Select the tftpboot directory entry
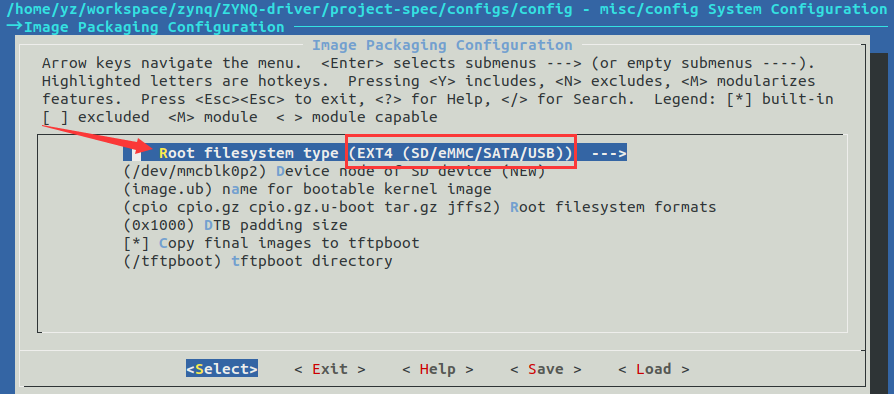The width and height of the screenshot is (894, 394). [x=258, y=262]
